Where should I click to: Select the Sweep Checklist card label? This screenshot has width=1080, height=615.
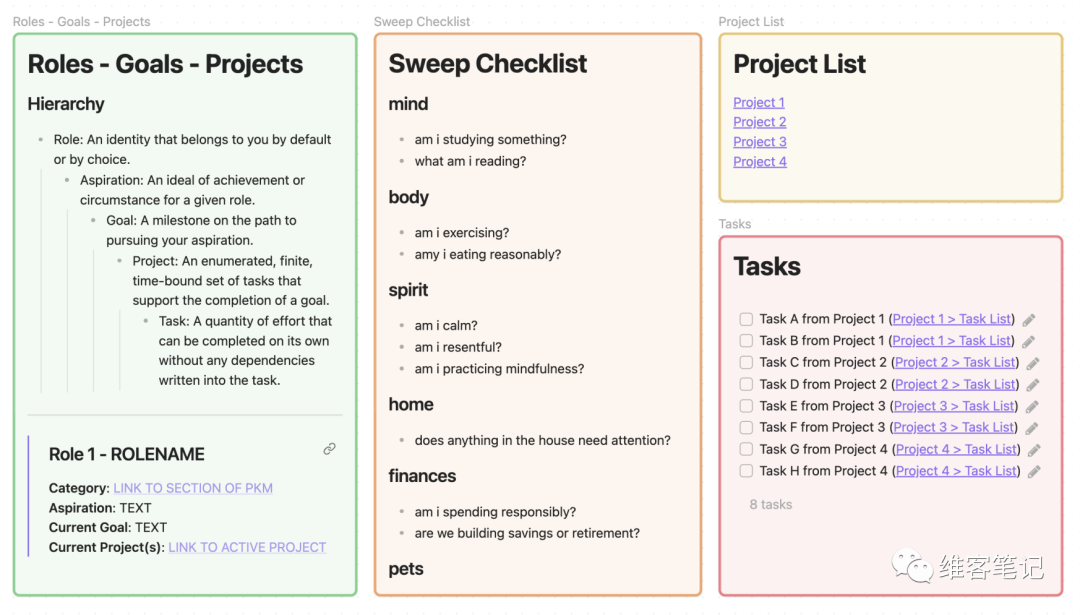[422, 21]
